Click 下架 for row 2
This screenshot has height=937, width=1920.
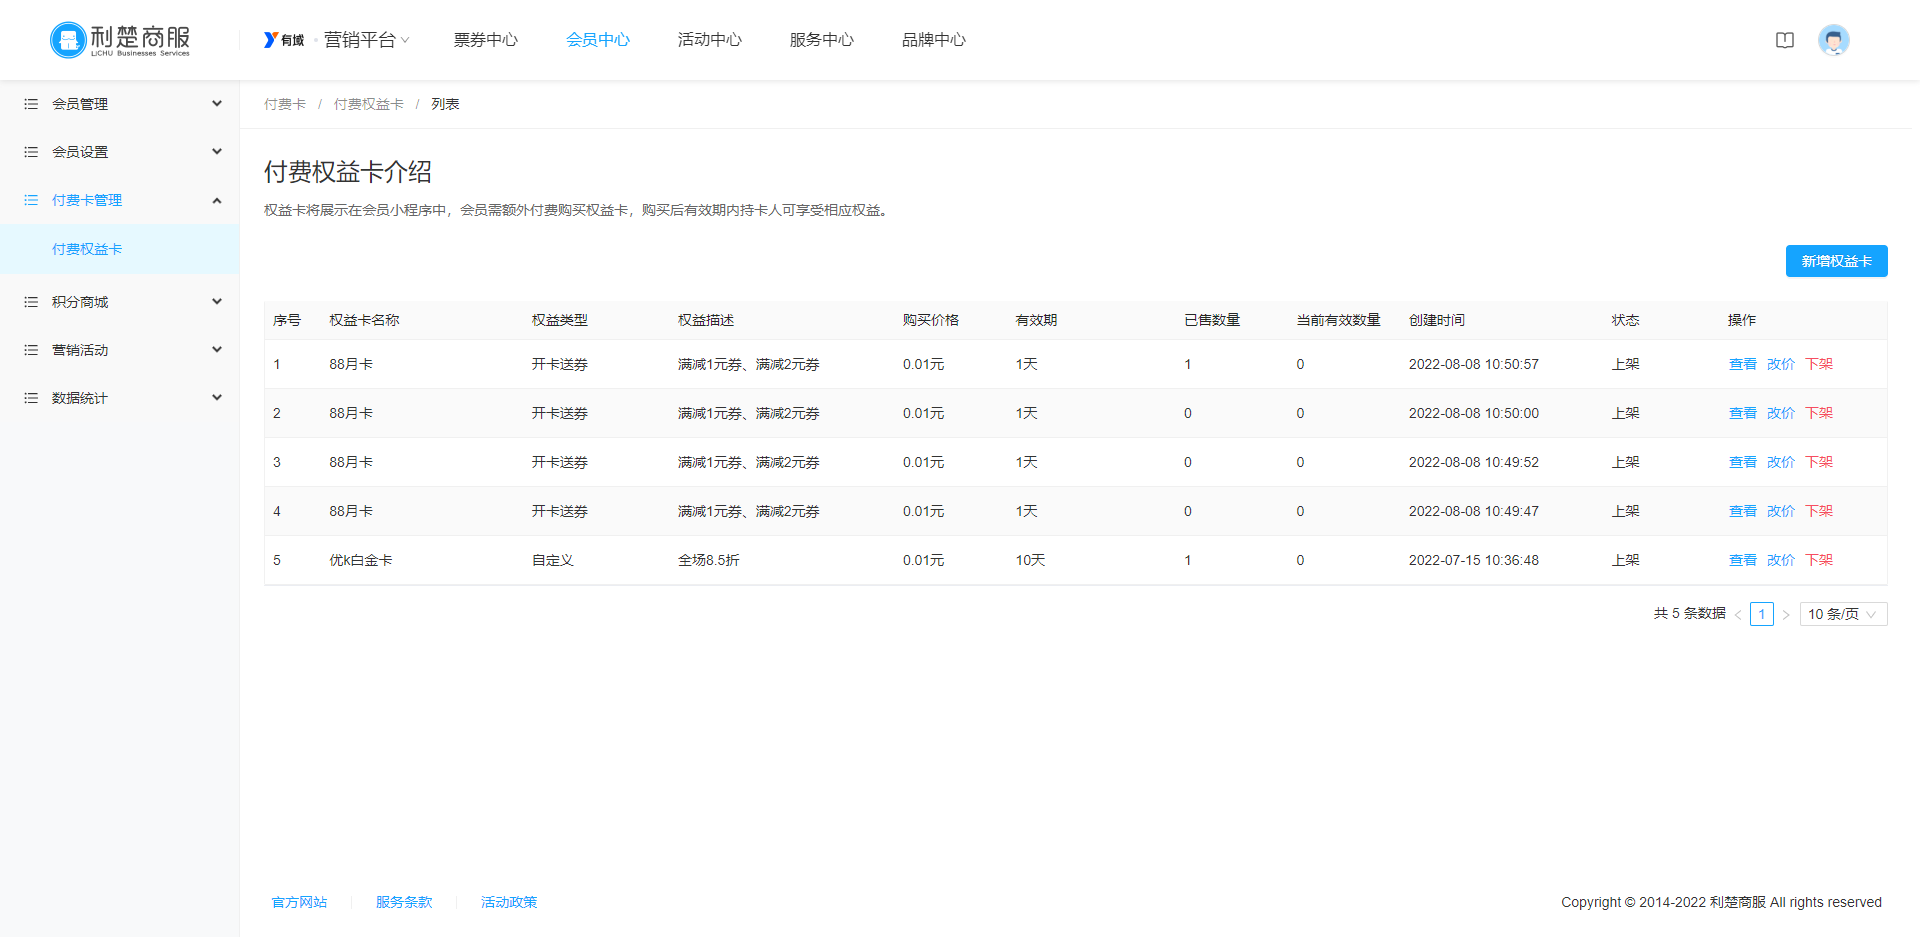1819,413
